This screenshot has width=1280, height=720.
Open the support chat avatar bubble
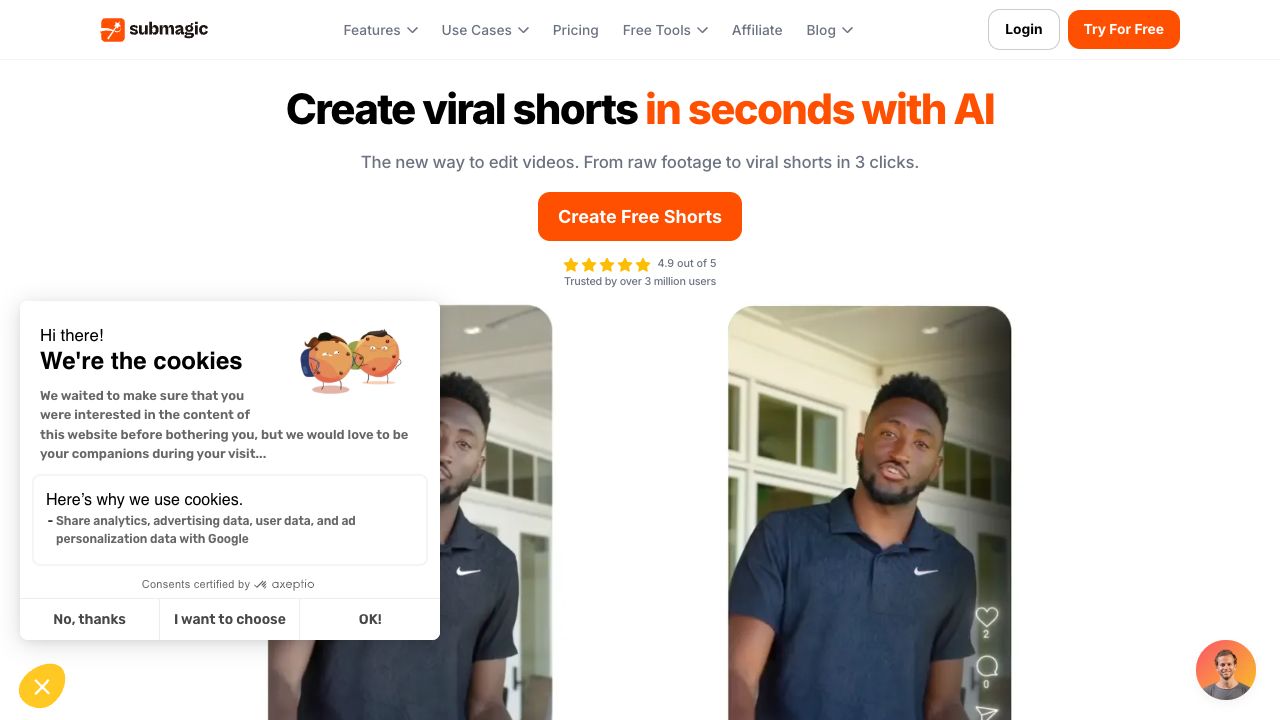tap(1226, 670)
